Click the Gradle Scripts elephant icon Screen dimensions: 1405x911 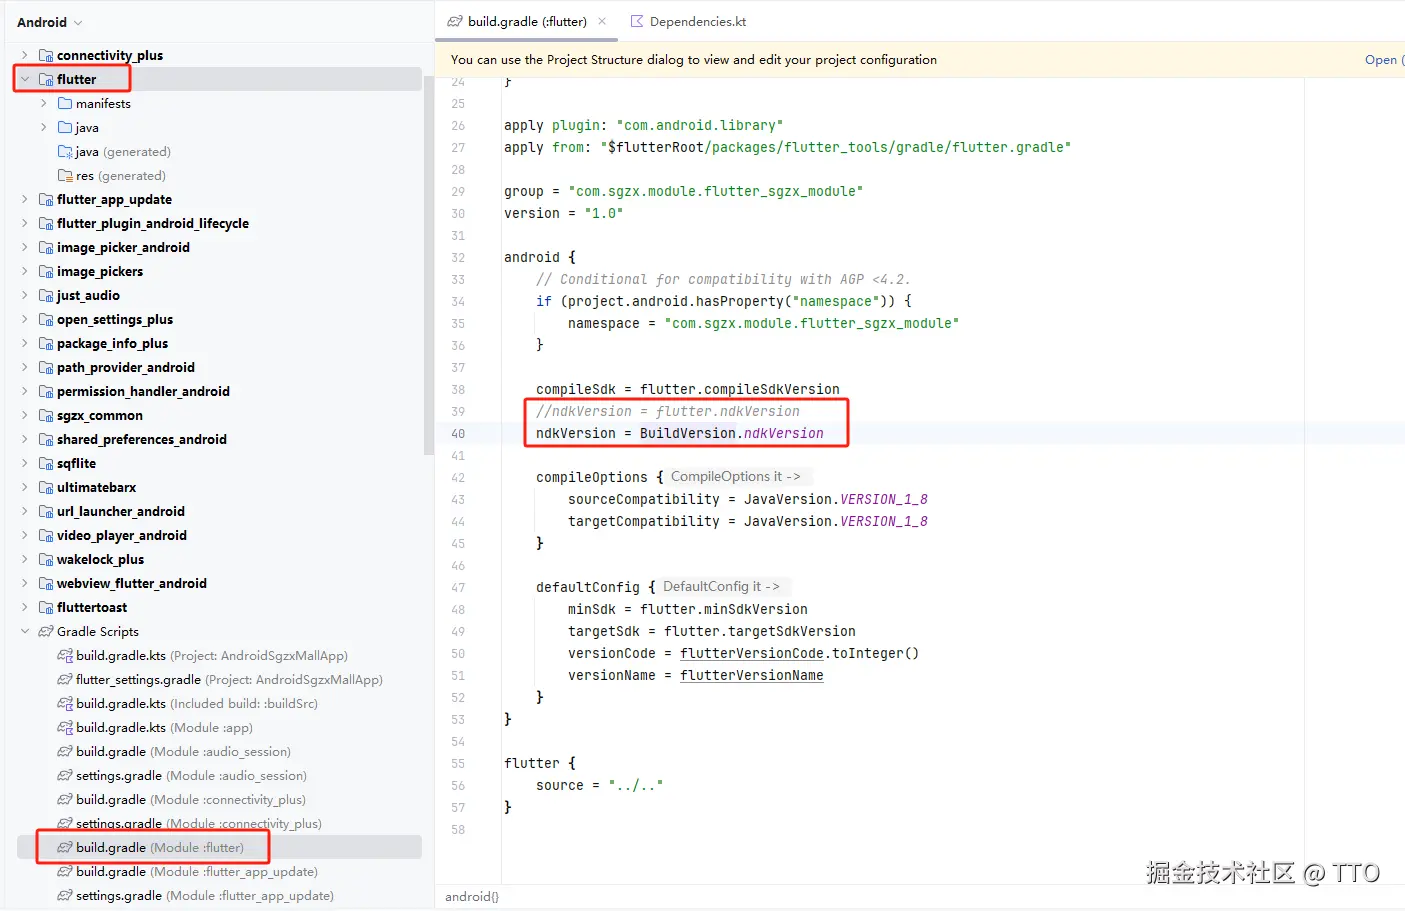point(46,631)
